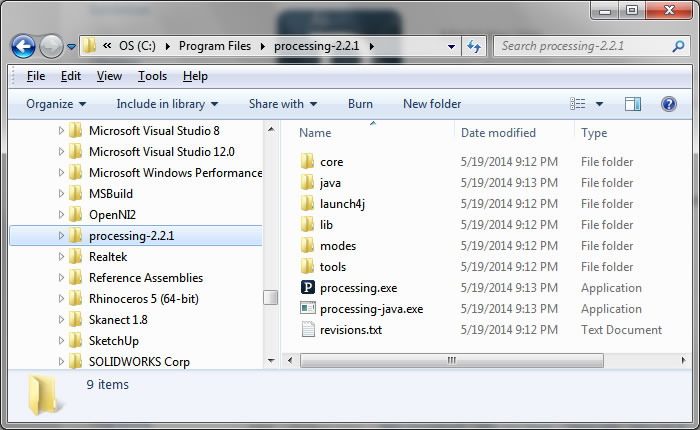The height and width of the screenshot is (430, 700).
Task: Select the SketchUp folder icon
Action: tap(75, 341)
